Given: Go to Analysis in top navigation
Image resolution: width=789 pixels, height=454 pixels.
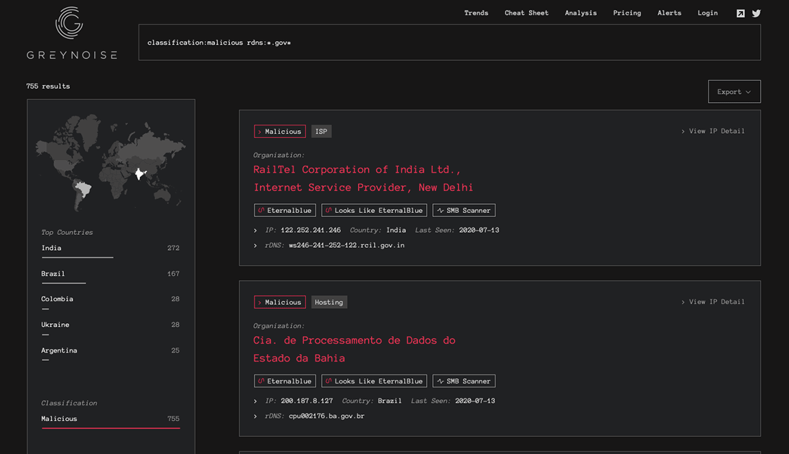Looking at the screenshot, I should pos(581,13).
